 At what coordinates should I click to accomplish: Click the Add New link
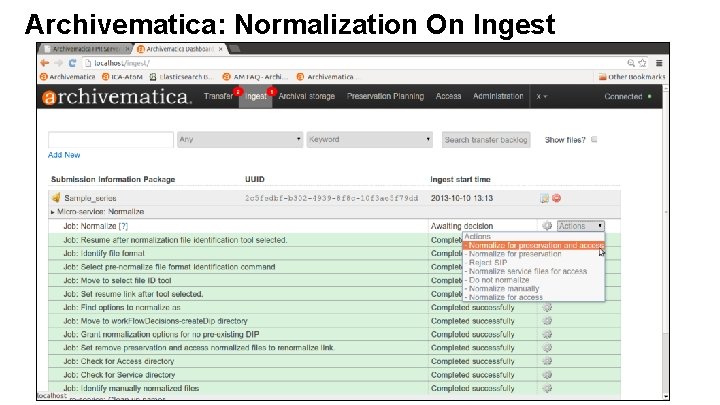pos(64,155)
